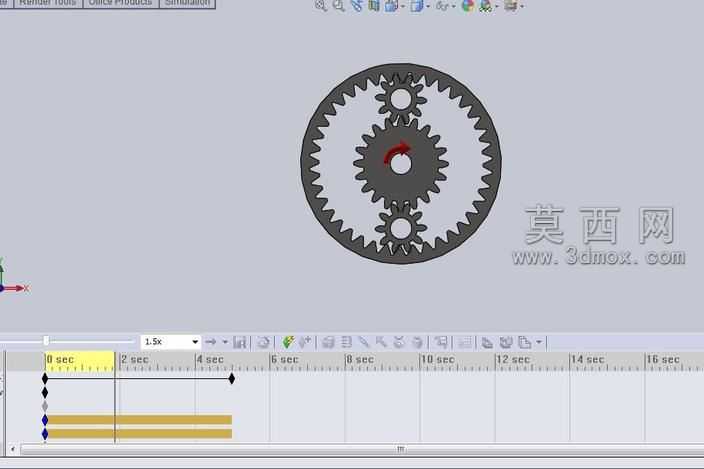704x469 pixels.
Task: Click the 6 sec timeline ruler mark
Action: point(285,359)
